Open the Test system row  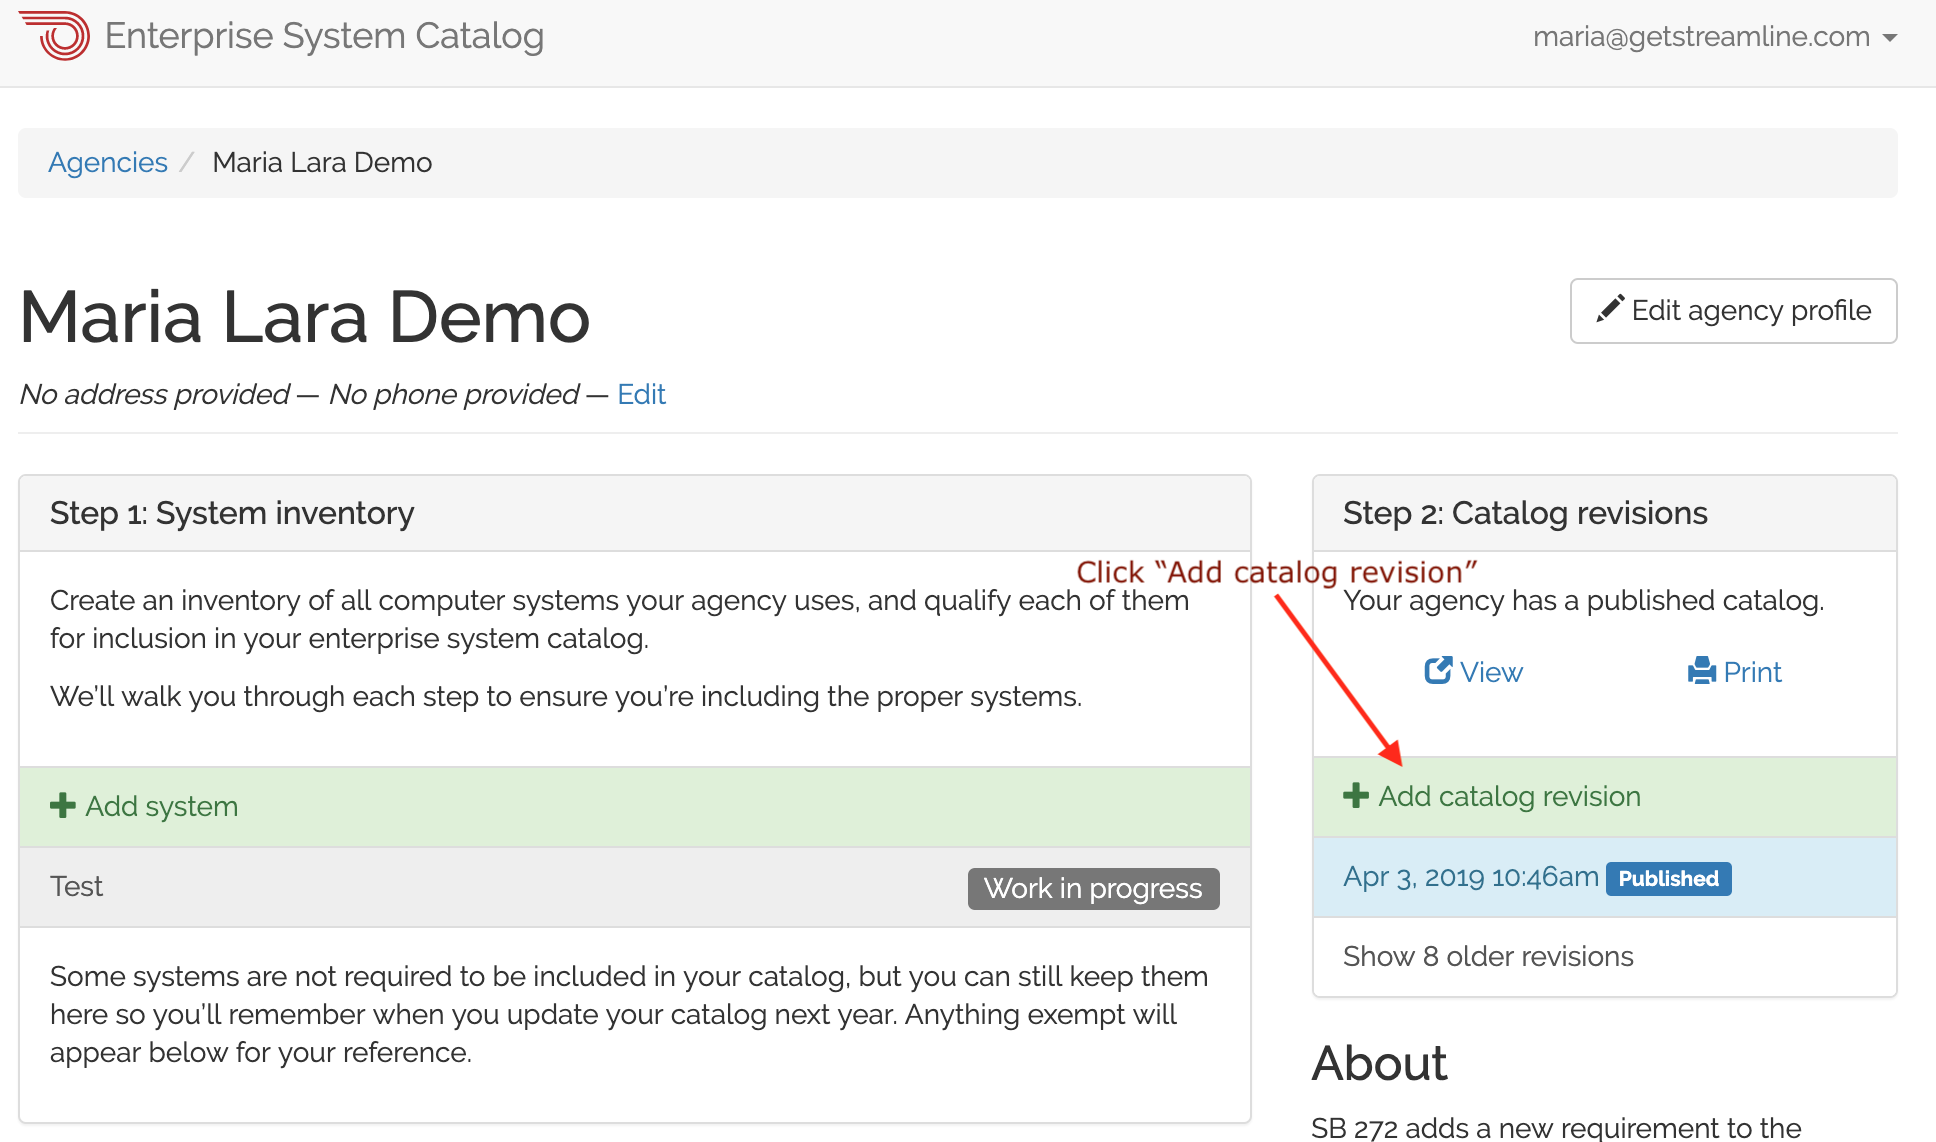coord(635,887)
